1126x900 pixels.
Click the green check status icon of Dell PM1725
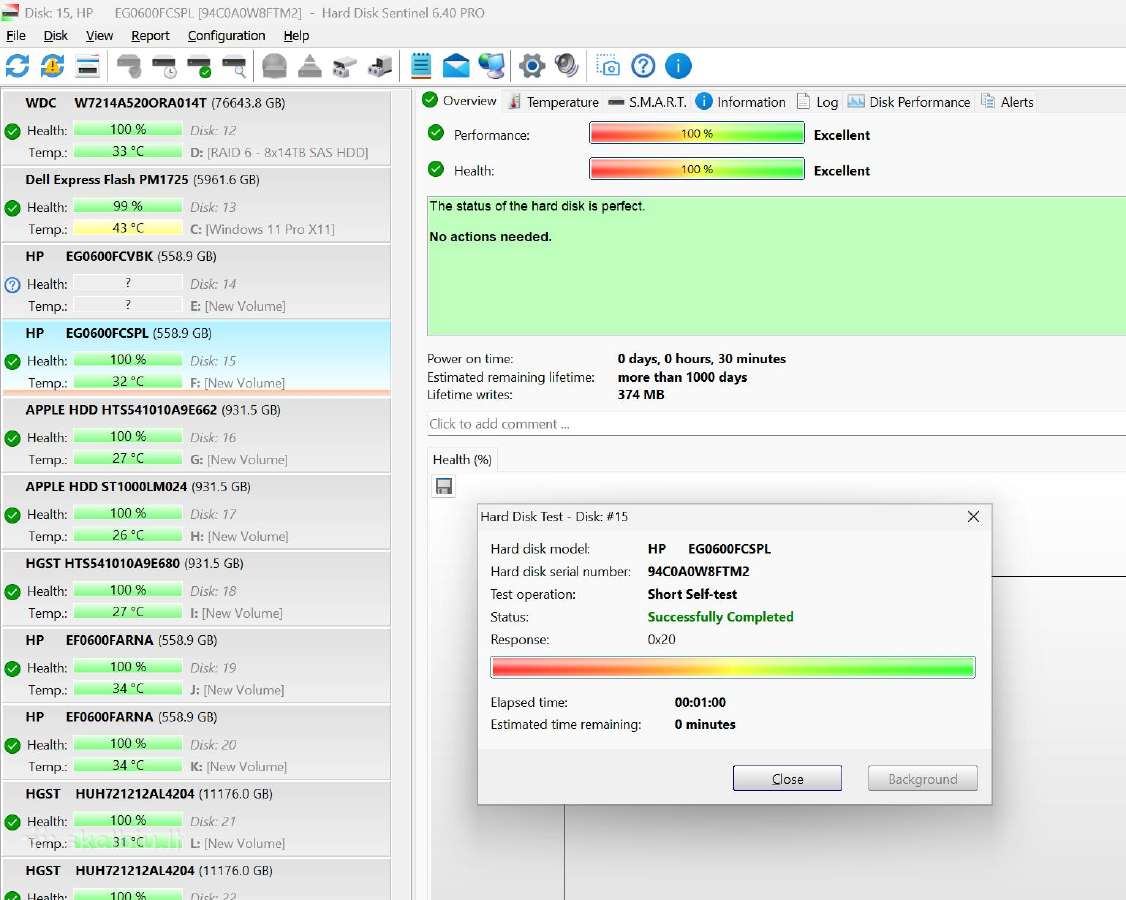click(12, 208)
